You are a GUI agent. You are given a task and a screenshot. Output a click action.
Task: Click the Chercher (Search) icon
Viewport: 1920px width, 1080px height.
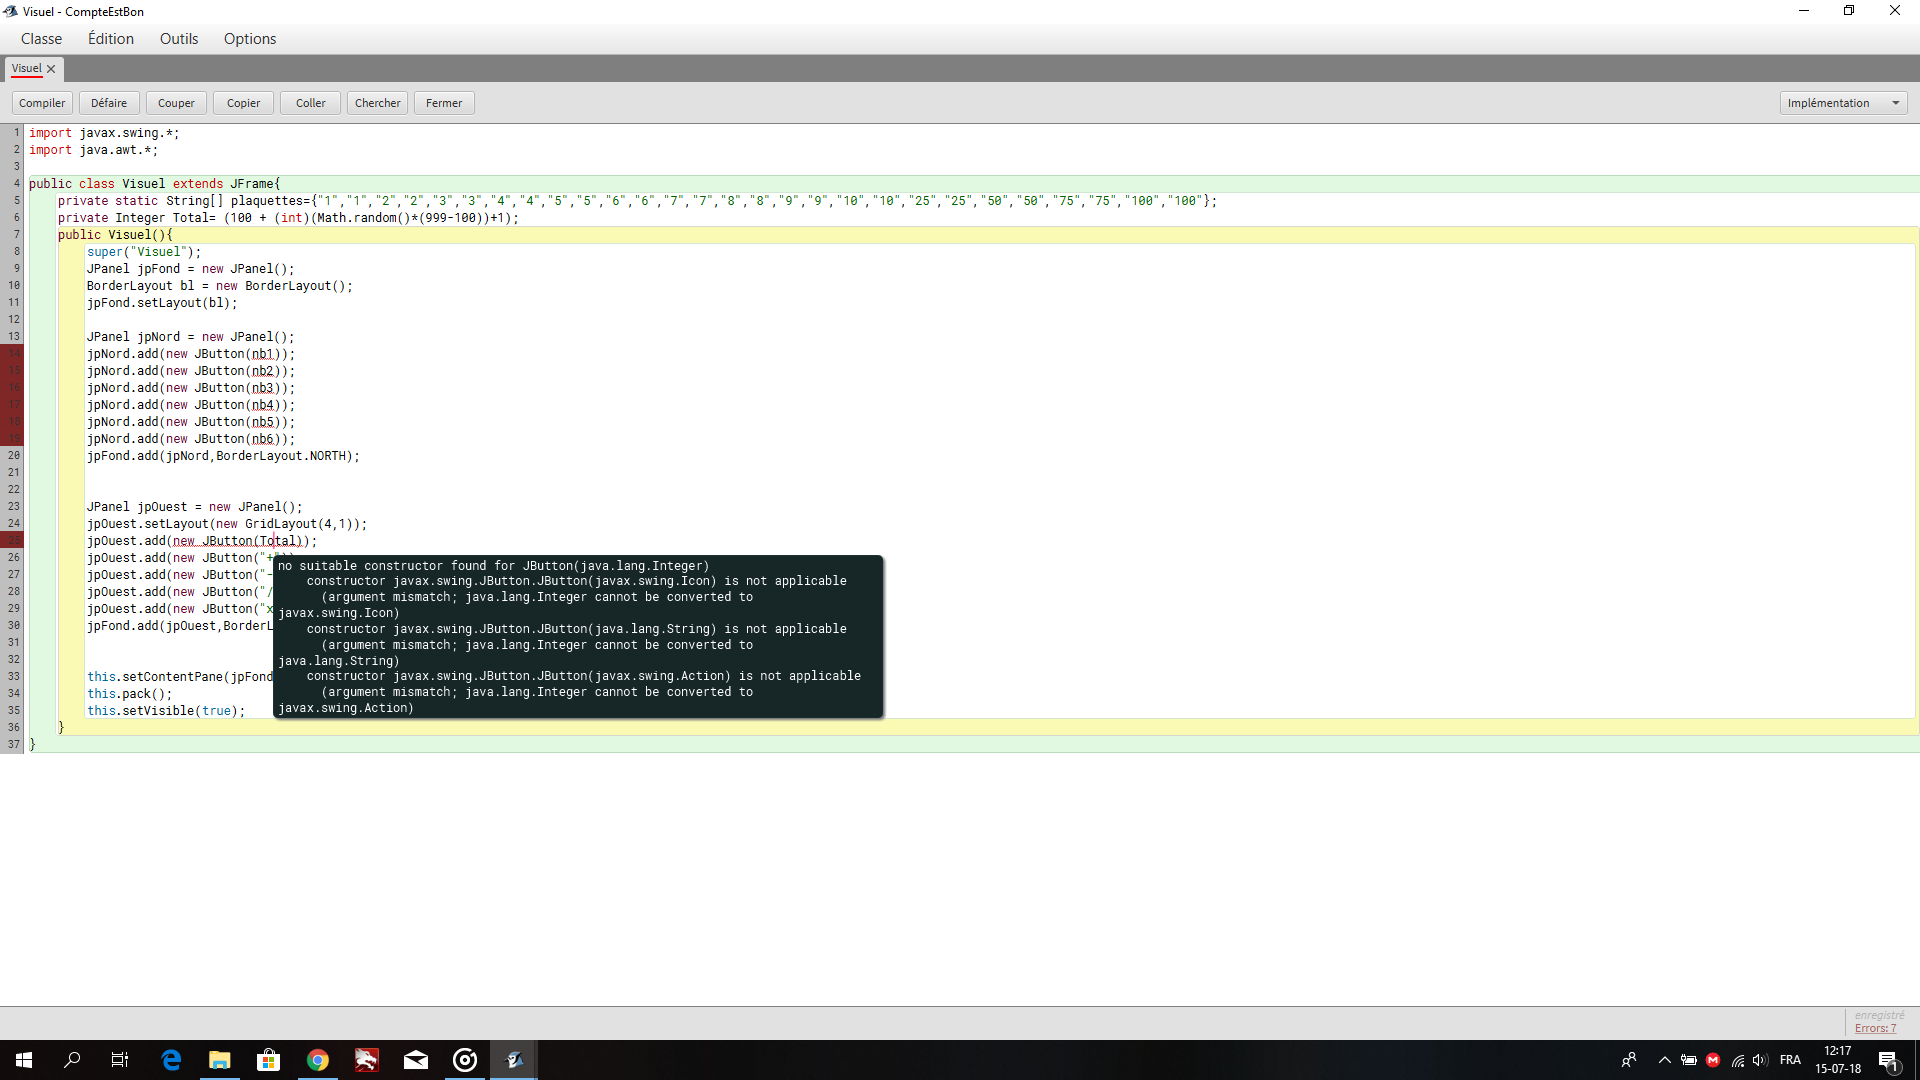coord(377,102)
